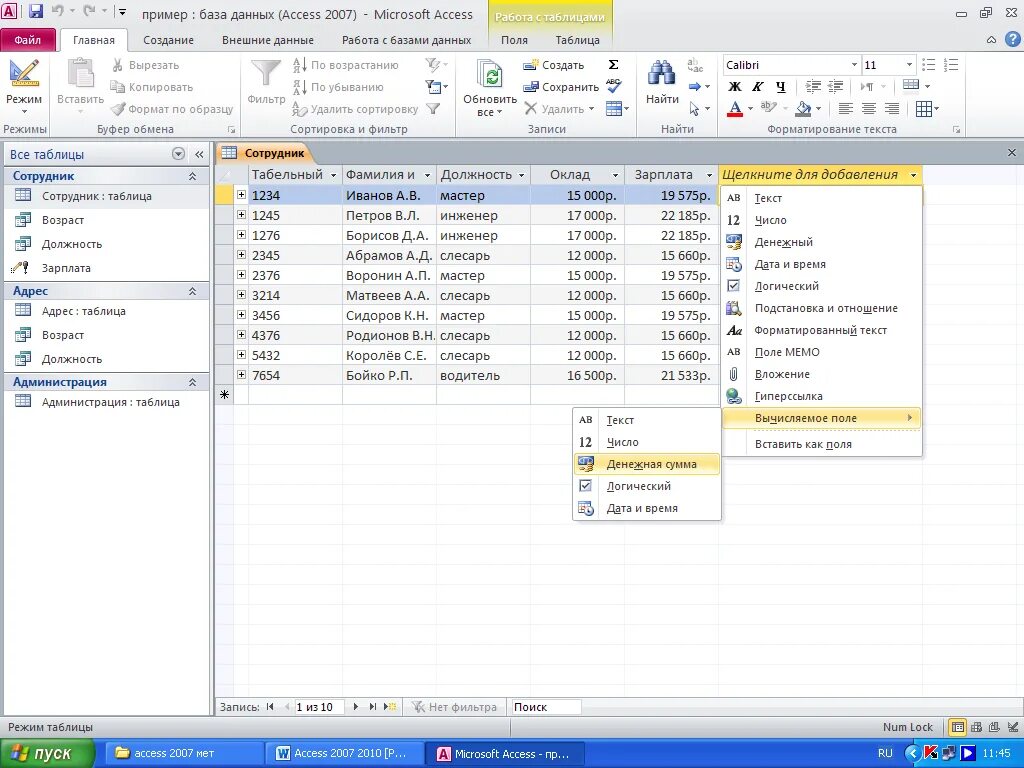The width and height of the screenshot is (1024, 768).
Task: Open the Оклад column dropdown arrow
Action: pyautogui.click(x=615, y=175)
